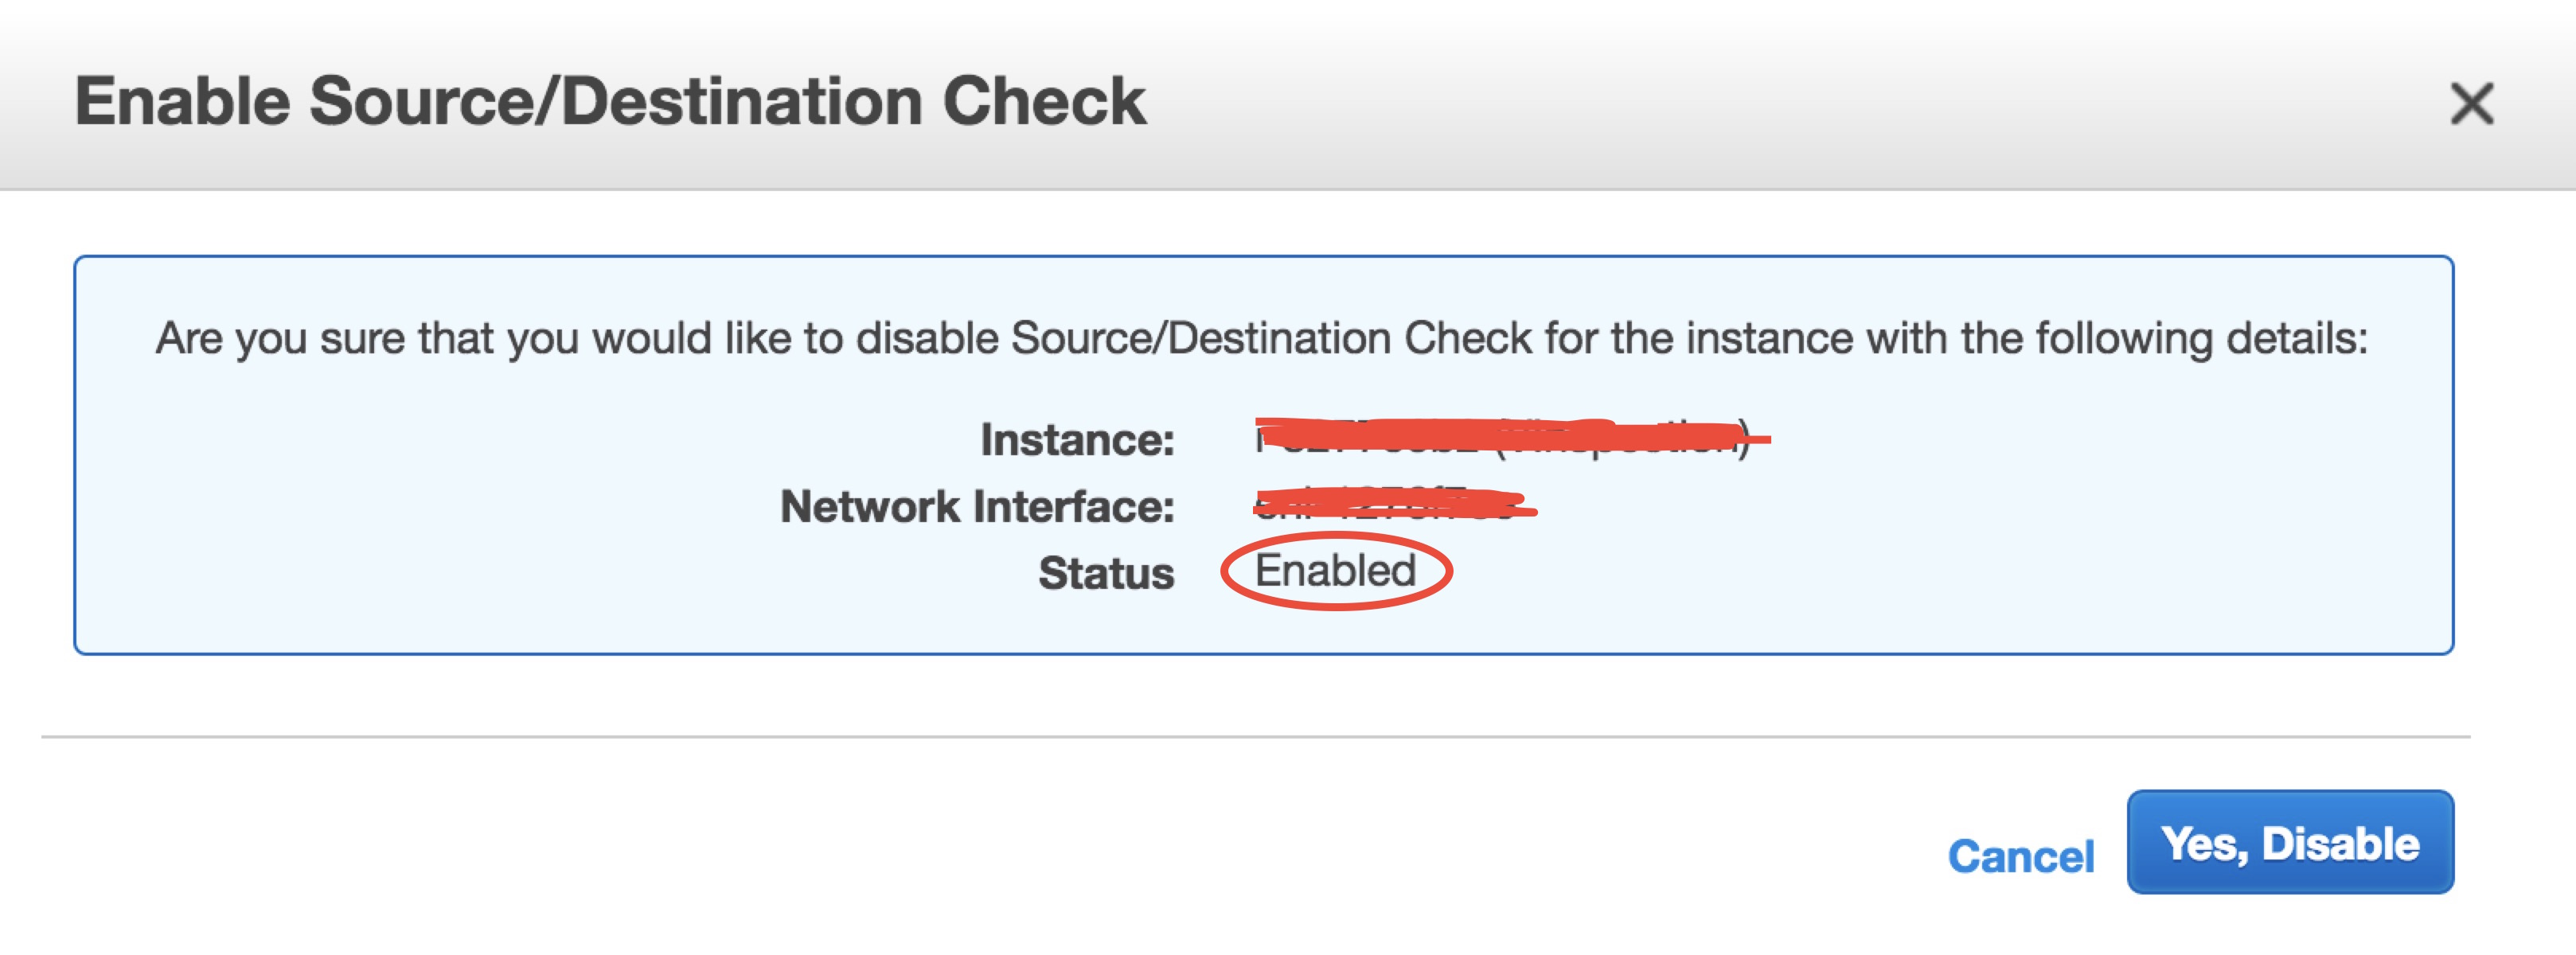
Task: Click the Instance field label
Action: point(1075,440)
